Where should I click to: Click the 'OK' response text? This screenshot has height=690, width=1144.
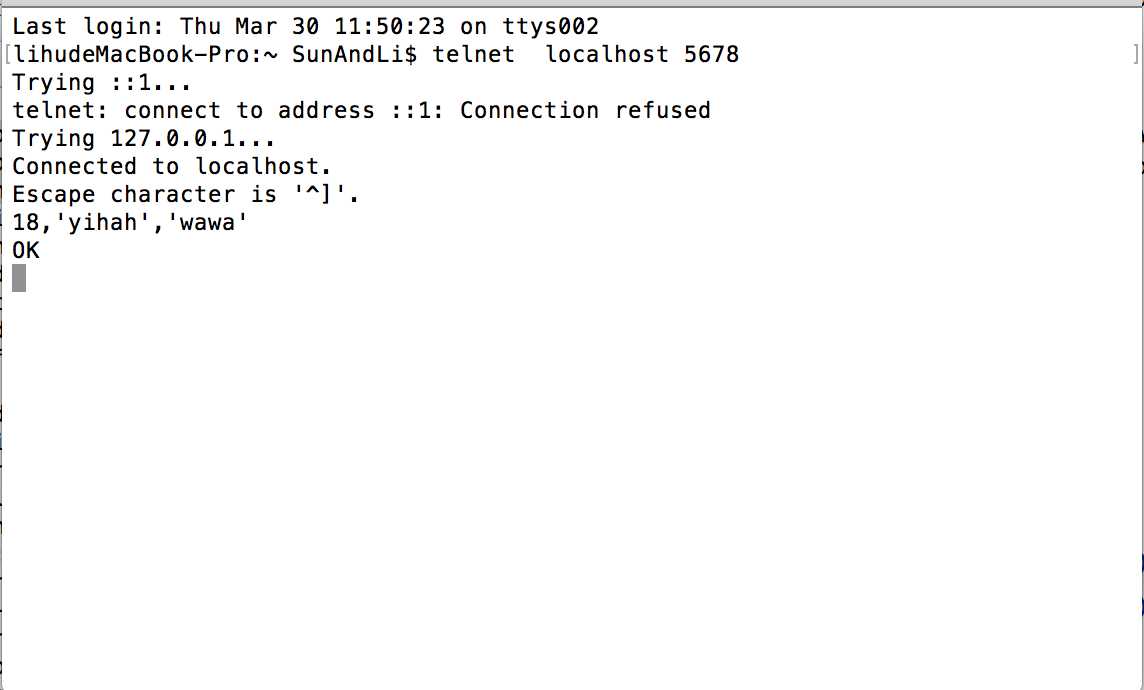26,251
